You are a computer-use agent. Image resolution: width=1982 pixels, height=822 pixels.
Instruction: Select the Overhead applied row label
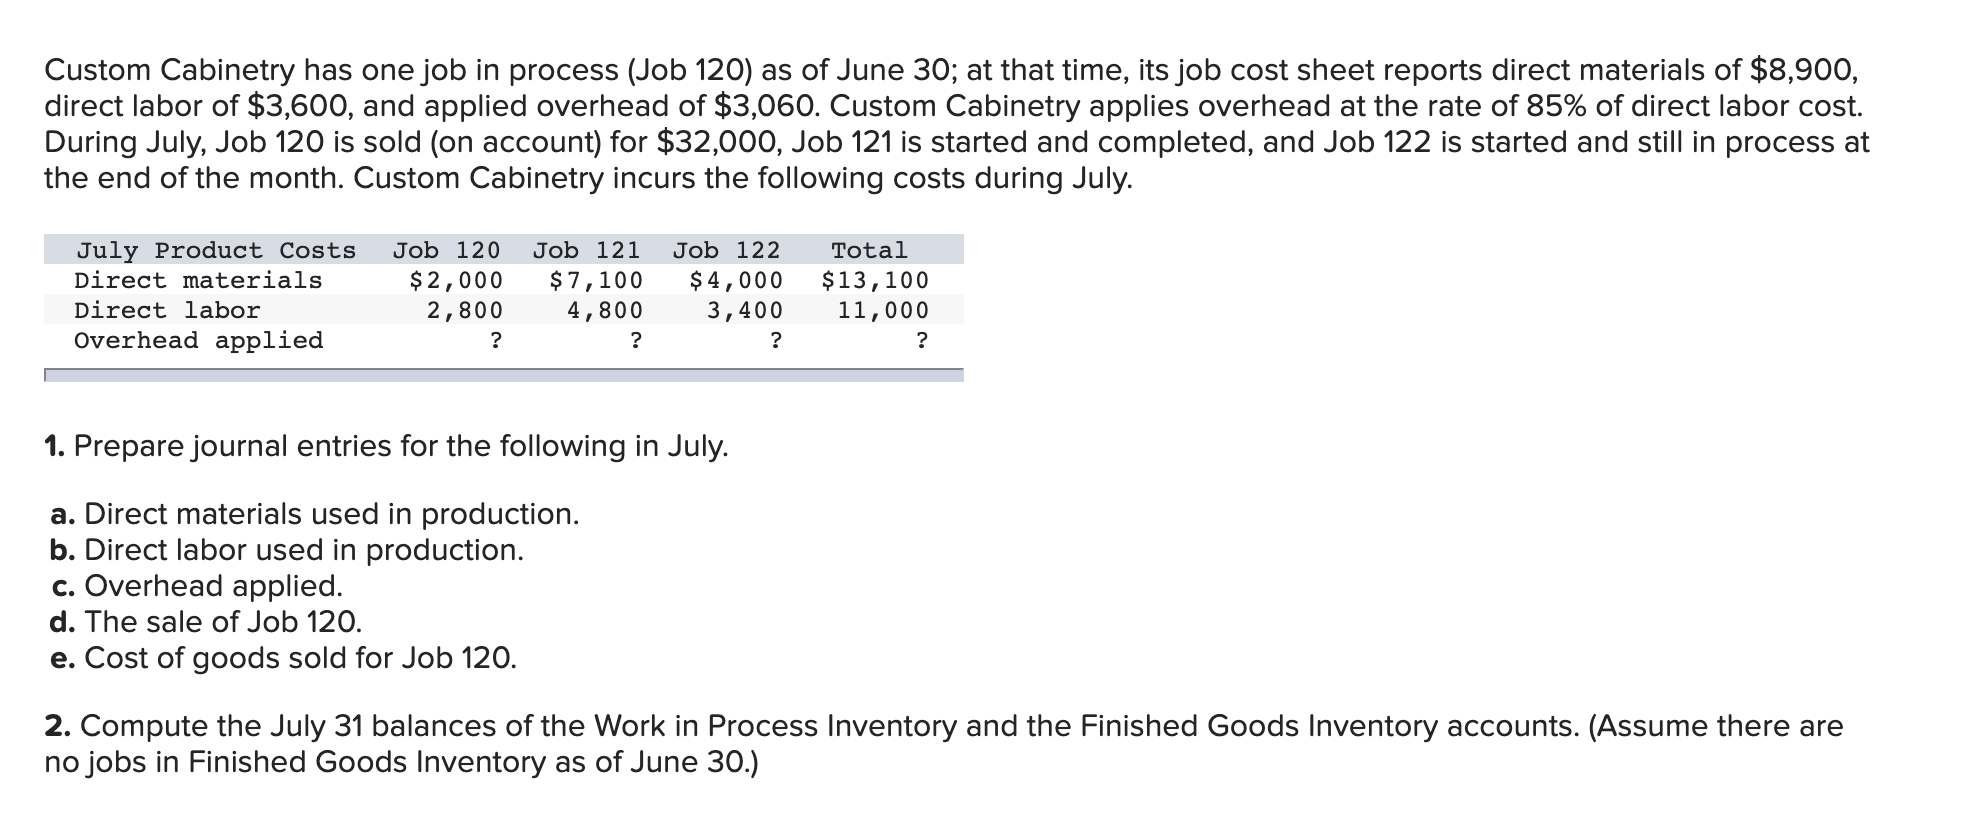[x=198, y=340]
